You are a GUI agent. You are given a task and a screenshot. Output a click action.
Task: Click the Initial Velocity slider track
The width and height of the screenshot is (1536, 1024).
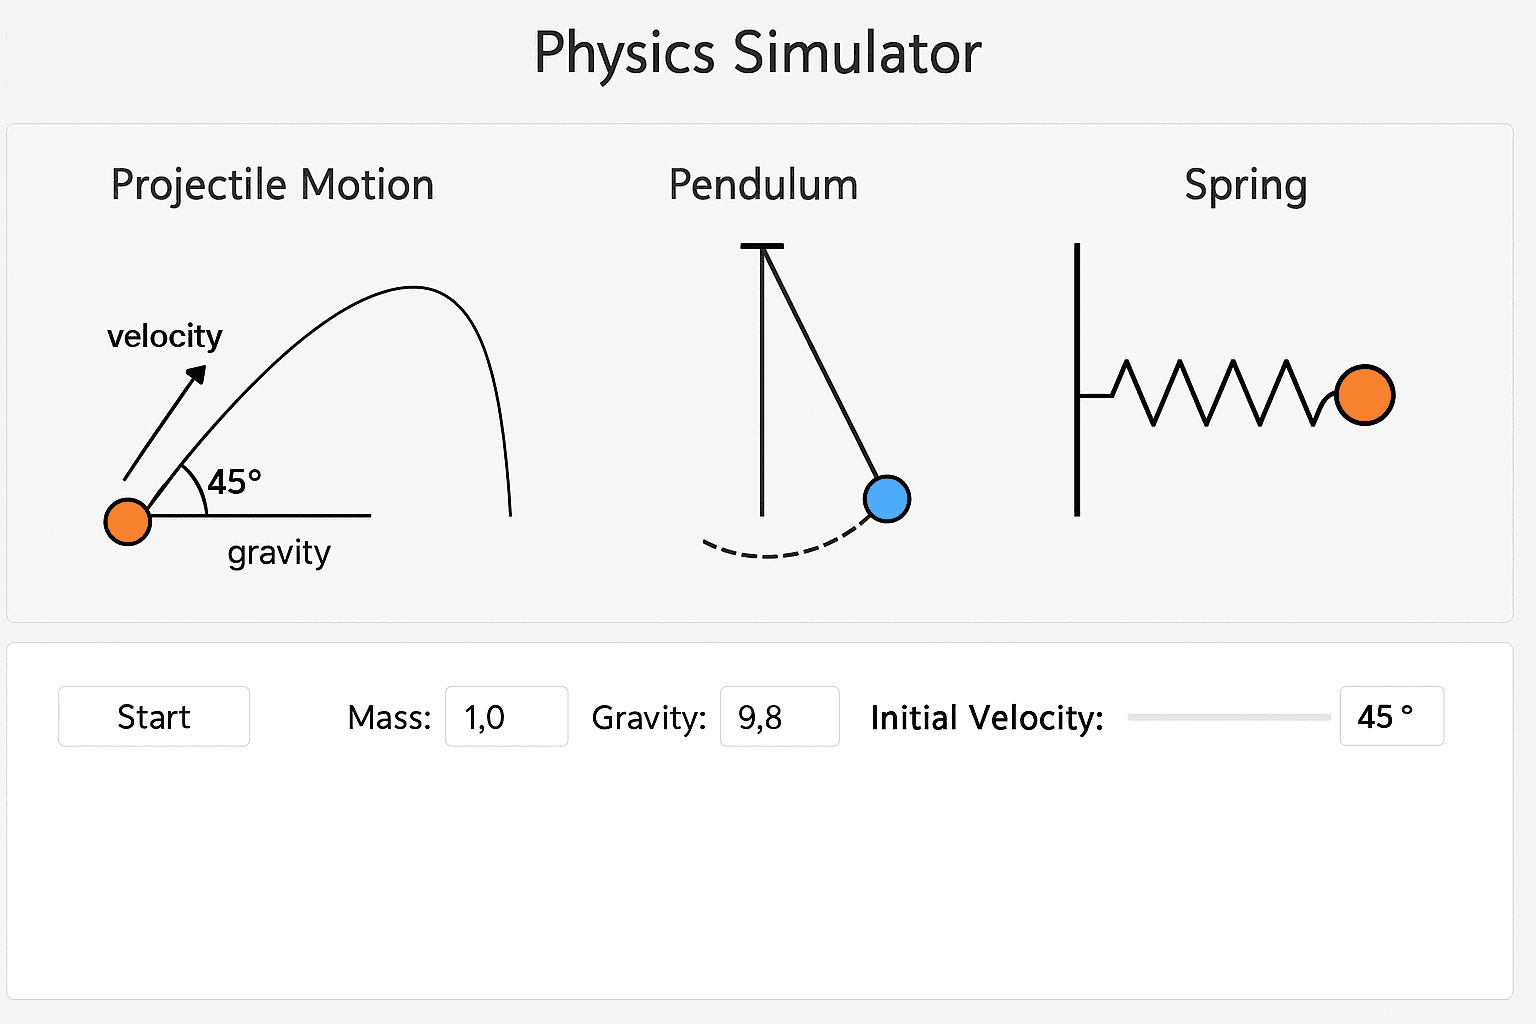pos(1228,717)
